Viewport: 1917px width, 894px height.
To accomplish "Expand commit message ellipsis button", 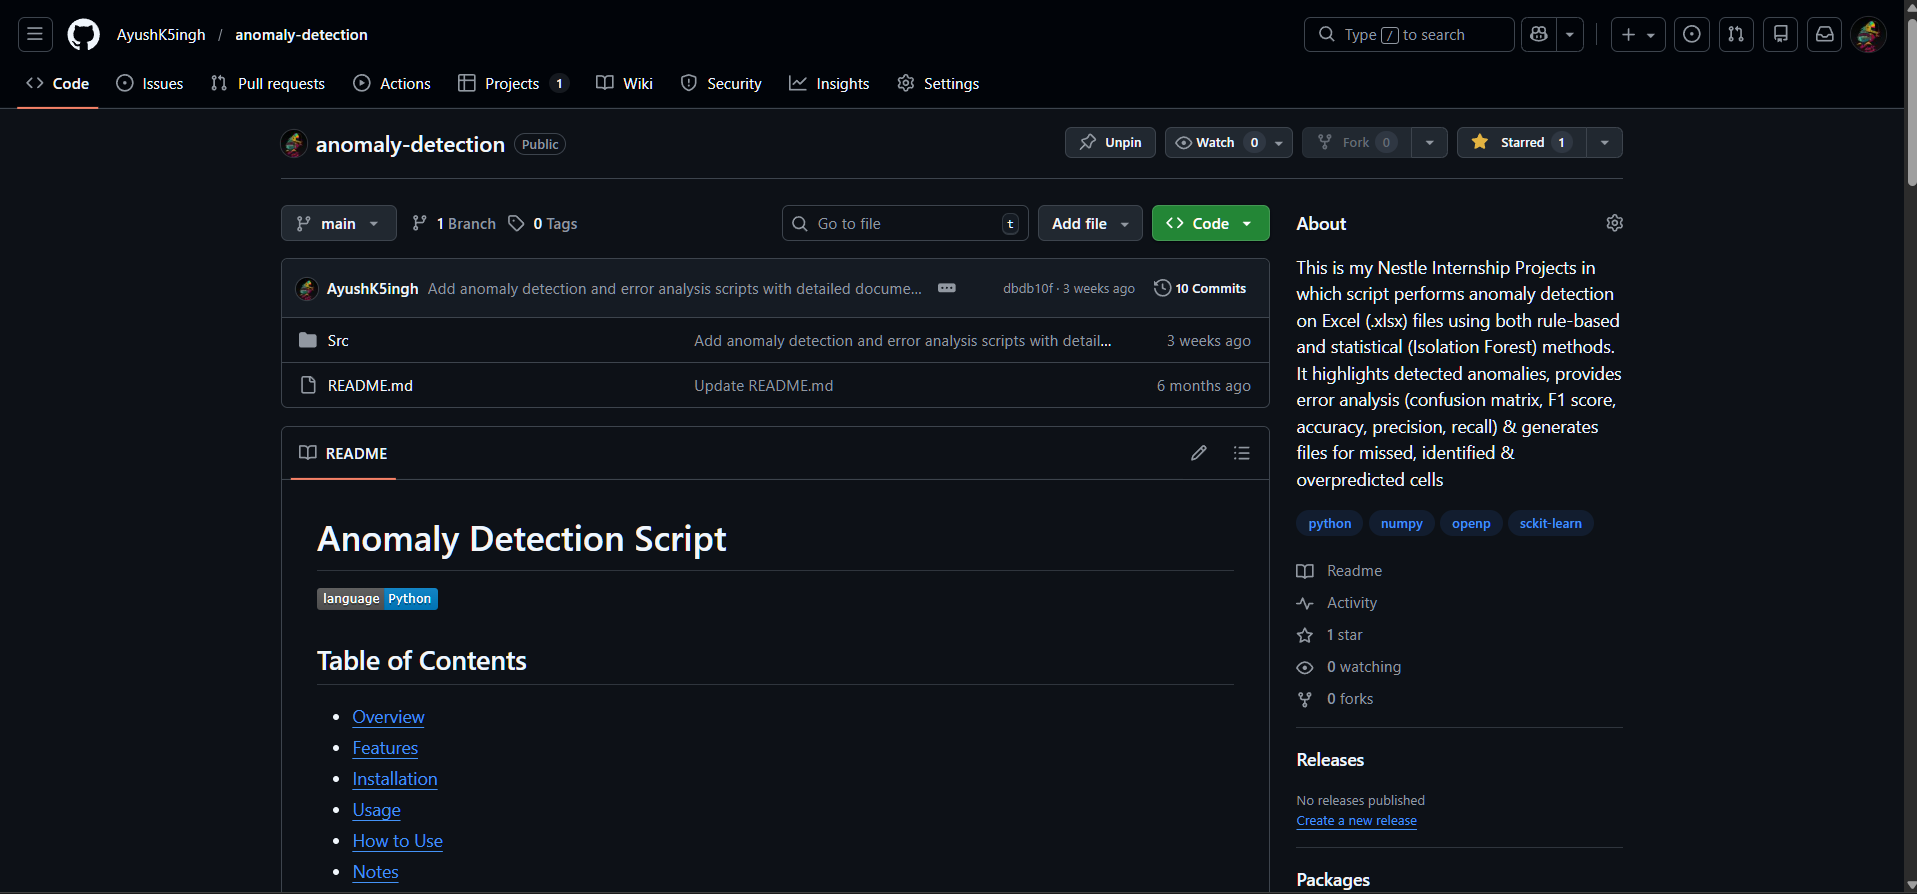I will pyautogui.click(x=946, y=288).
